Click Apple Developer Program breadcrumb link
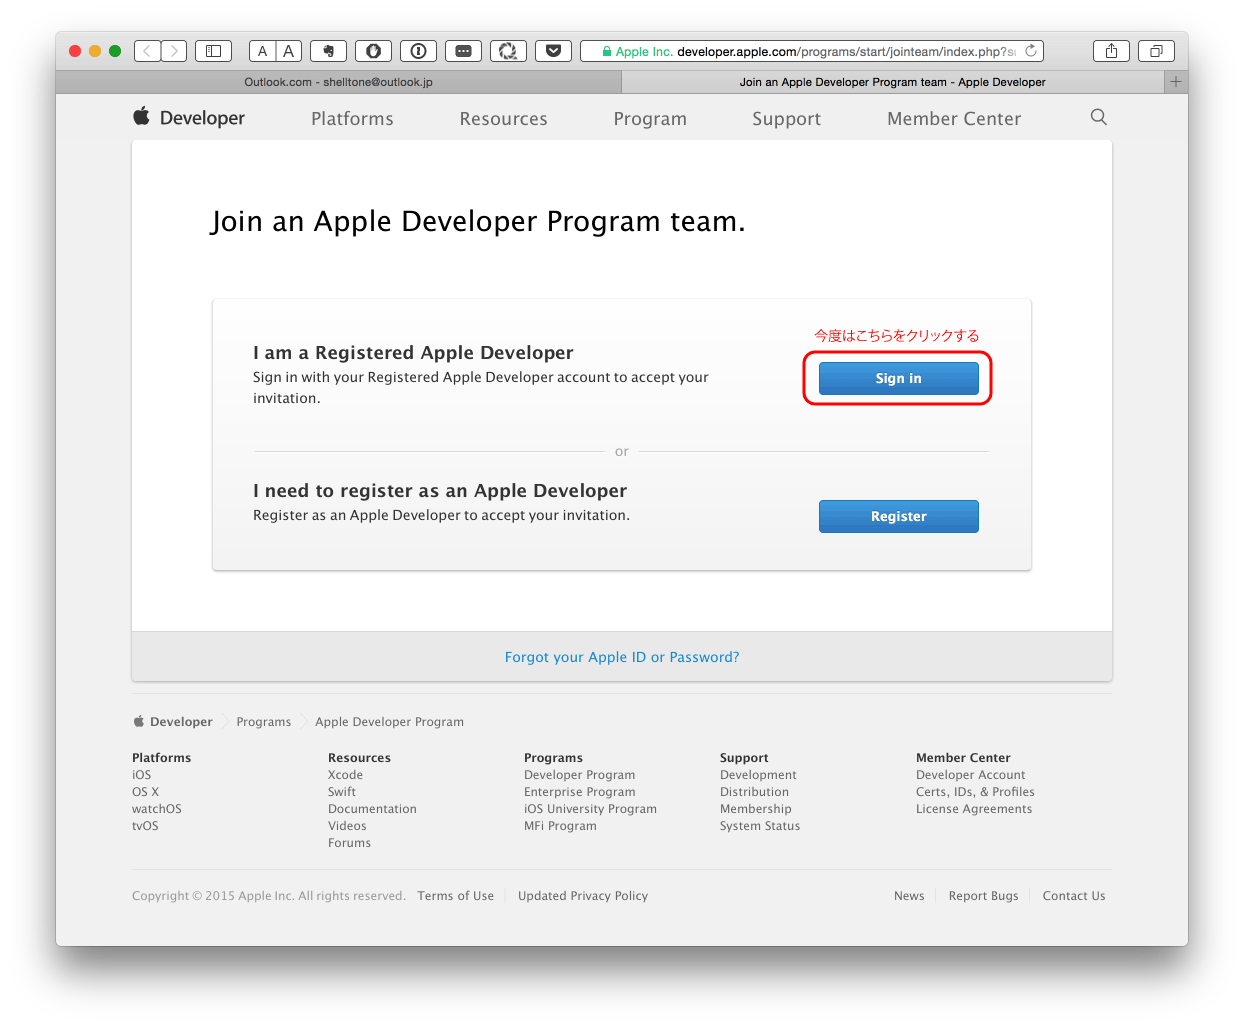Screen dimensions: 1244x1026 [x=389, y=722]
